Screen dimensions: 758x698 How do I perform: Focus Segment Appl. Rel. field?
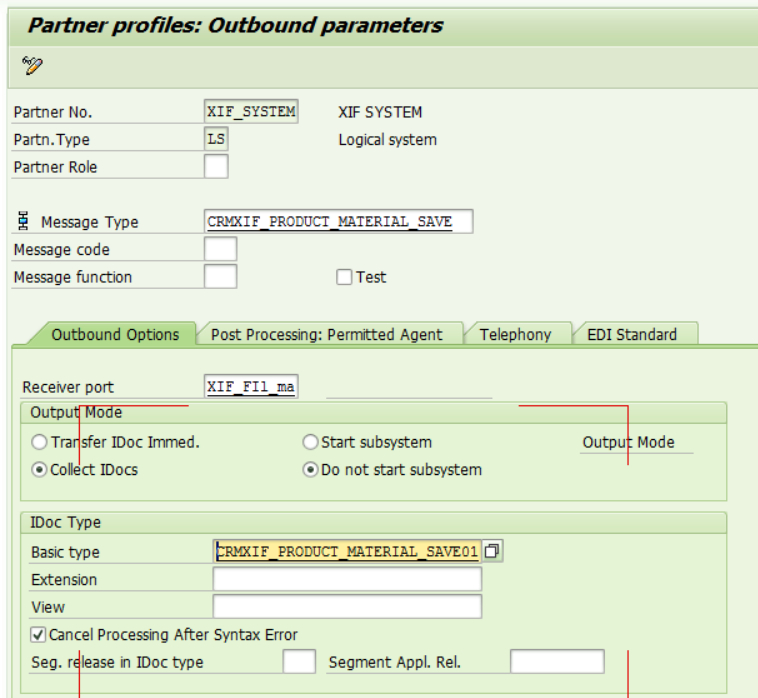[557, 662]
